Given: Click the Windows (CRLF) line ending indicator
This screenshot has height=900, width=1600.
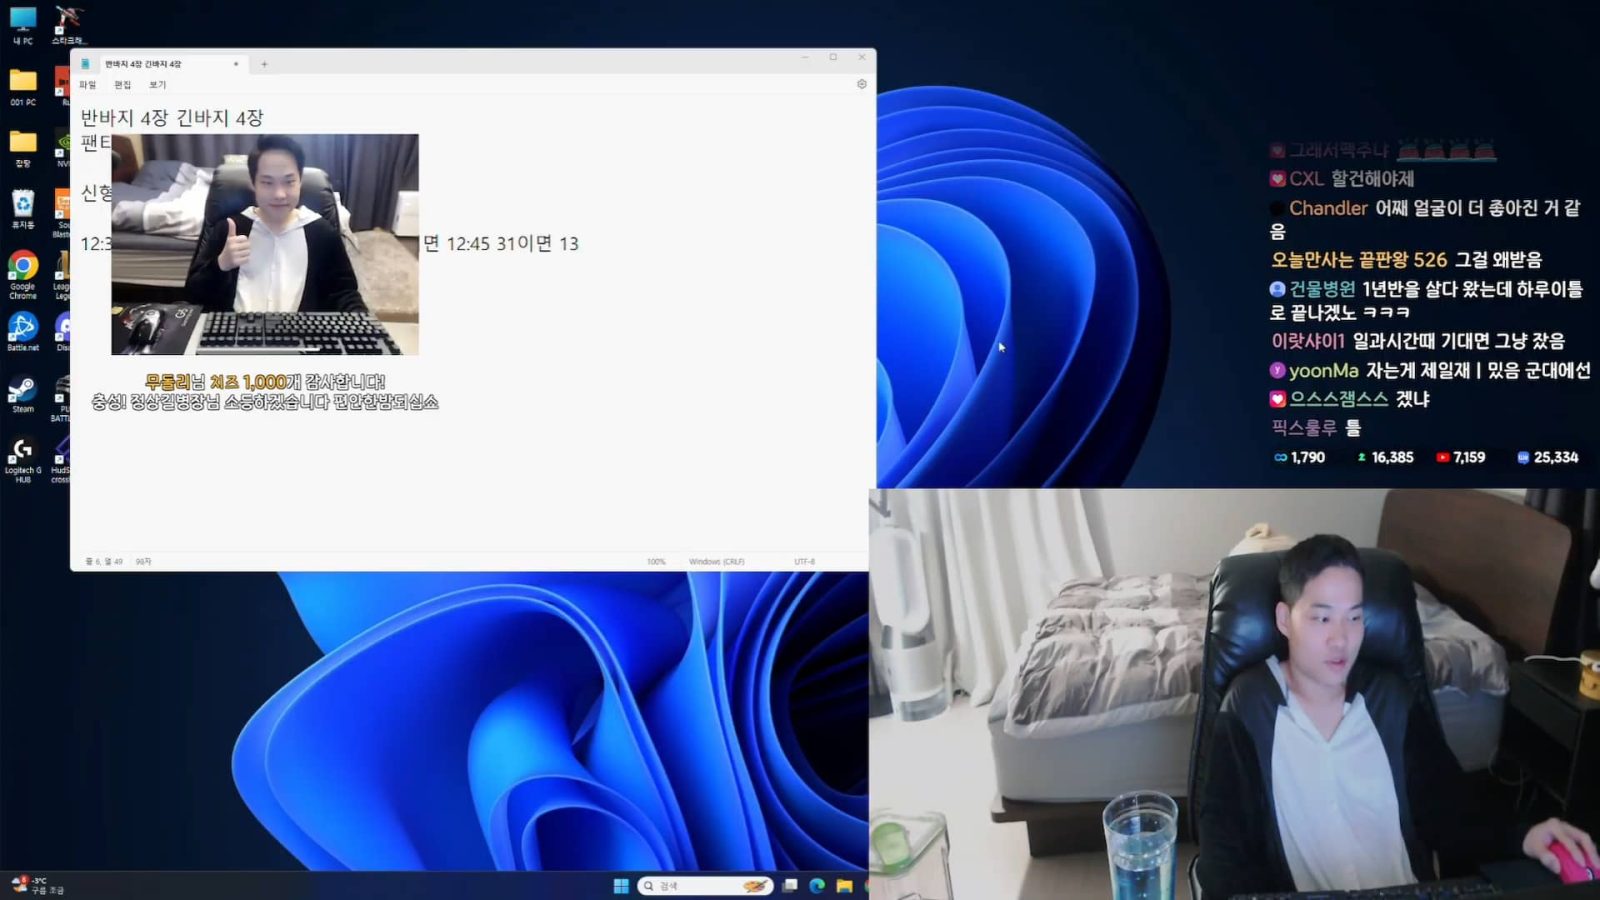Looking at the screenshot, I should coord(717,562).
